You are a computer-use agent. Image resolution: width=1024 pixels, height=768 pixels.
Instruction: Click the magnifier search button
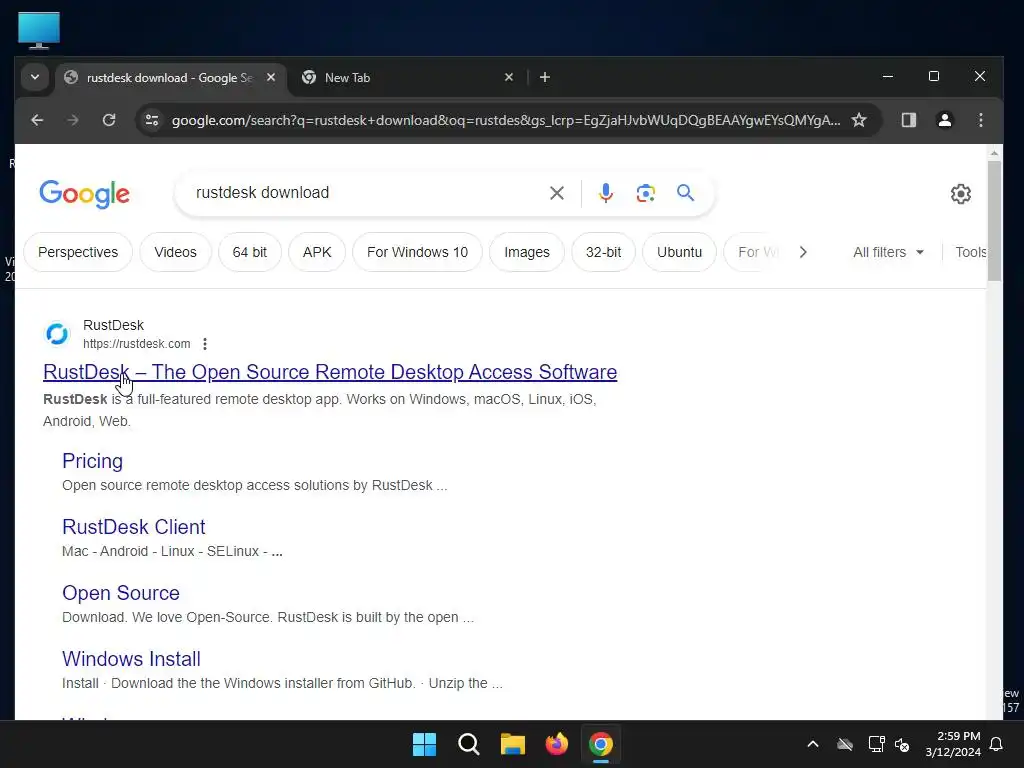(x=685, y=193)
